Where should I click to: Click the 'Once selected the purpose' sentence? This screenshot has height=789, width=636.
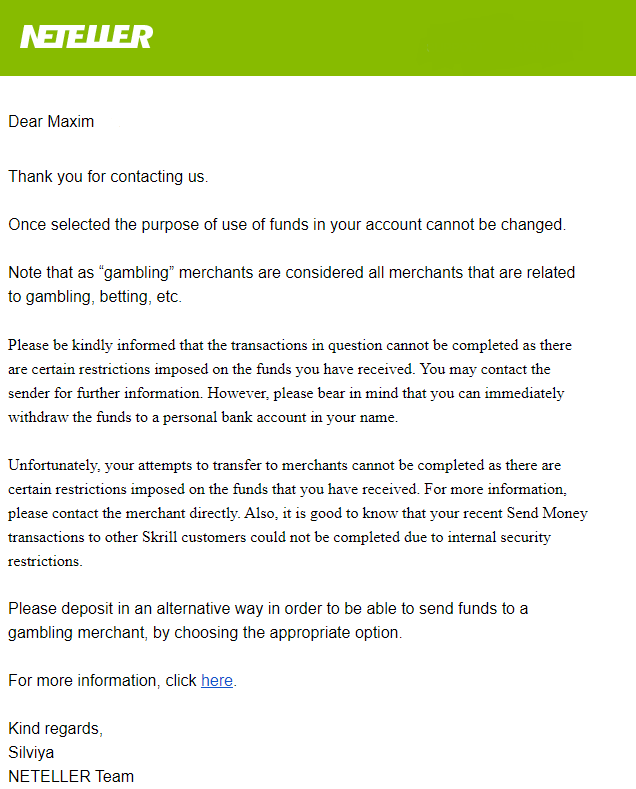click(x=287, y=224)
